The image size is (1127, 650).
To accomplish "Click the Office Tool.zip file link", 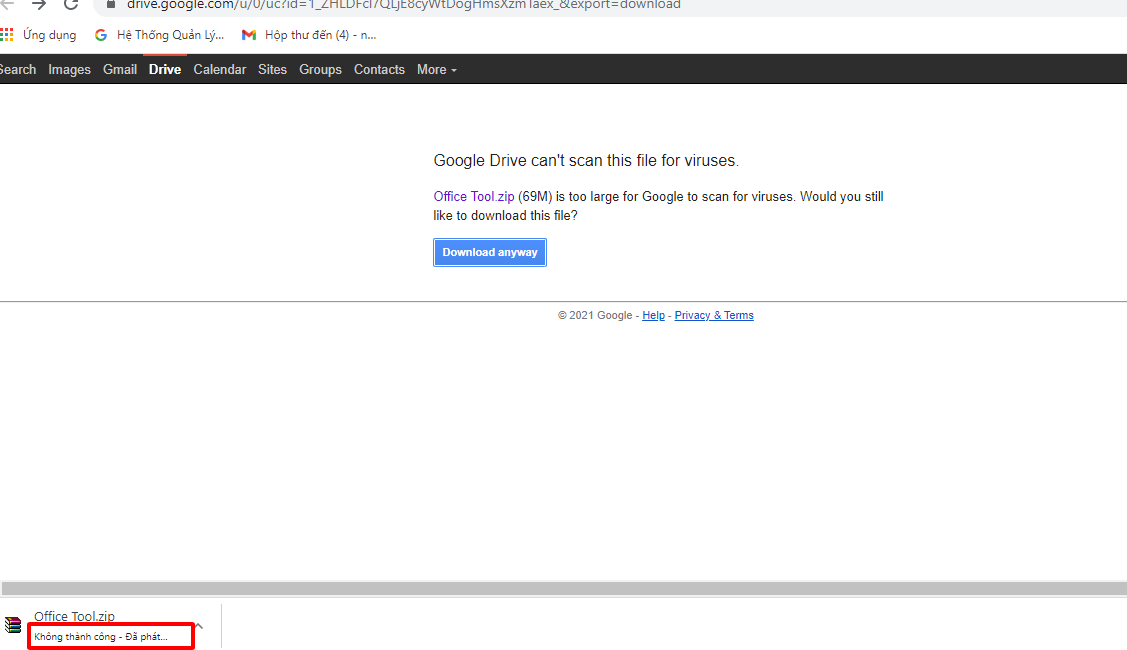I will (474, 196).
